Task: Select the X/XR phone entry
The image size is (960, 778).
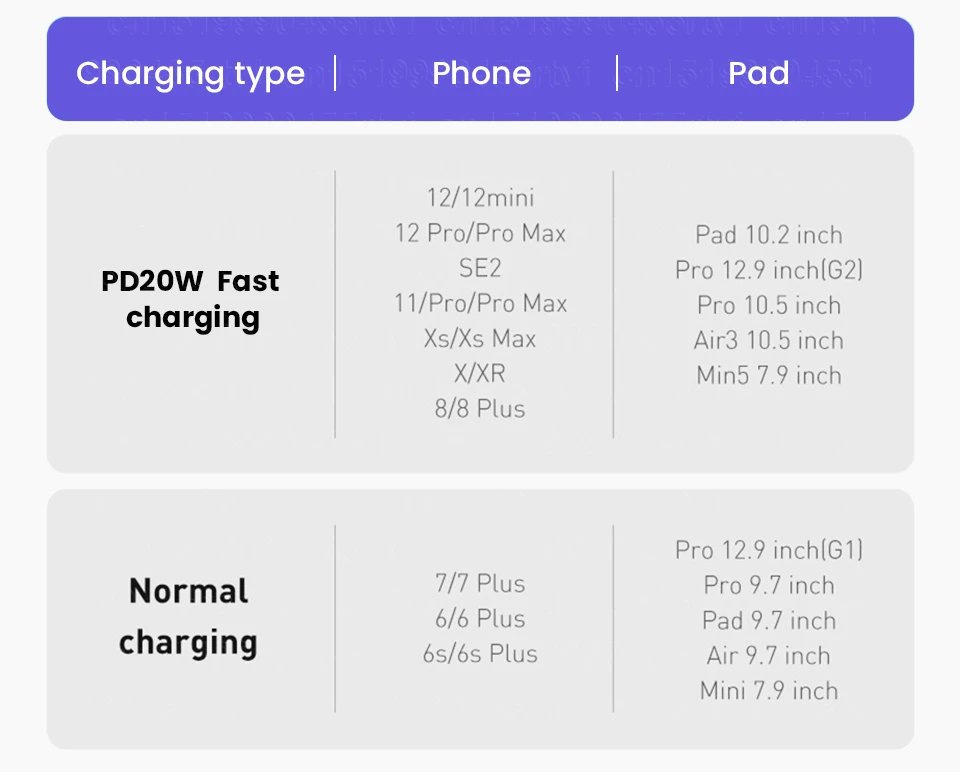Action: 480,373
